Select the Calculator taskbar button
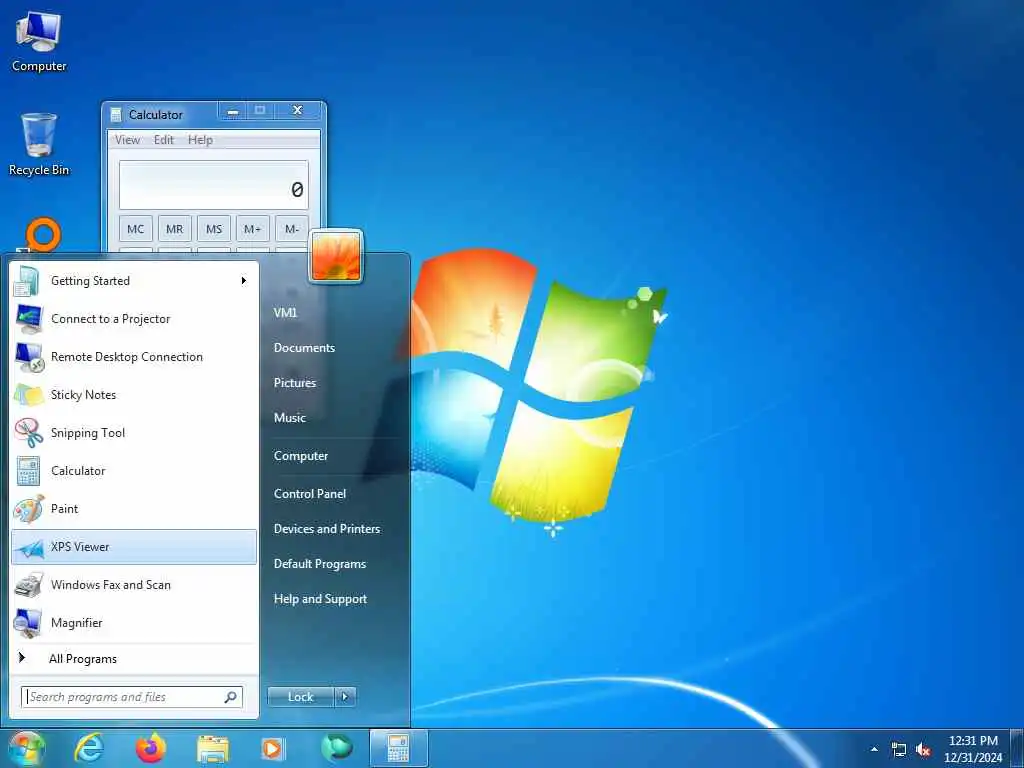This screenshot has height=768, width=1024. (x=398, y=748)
